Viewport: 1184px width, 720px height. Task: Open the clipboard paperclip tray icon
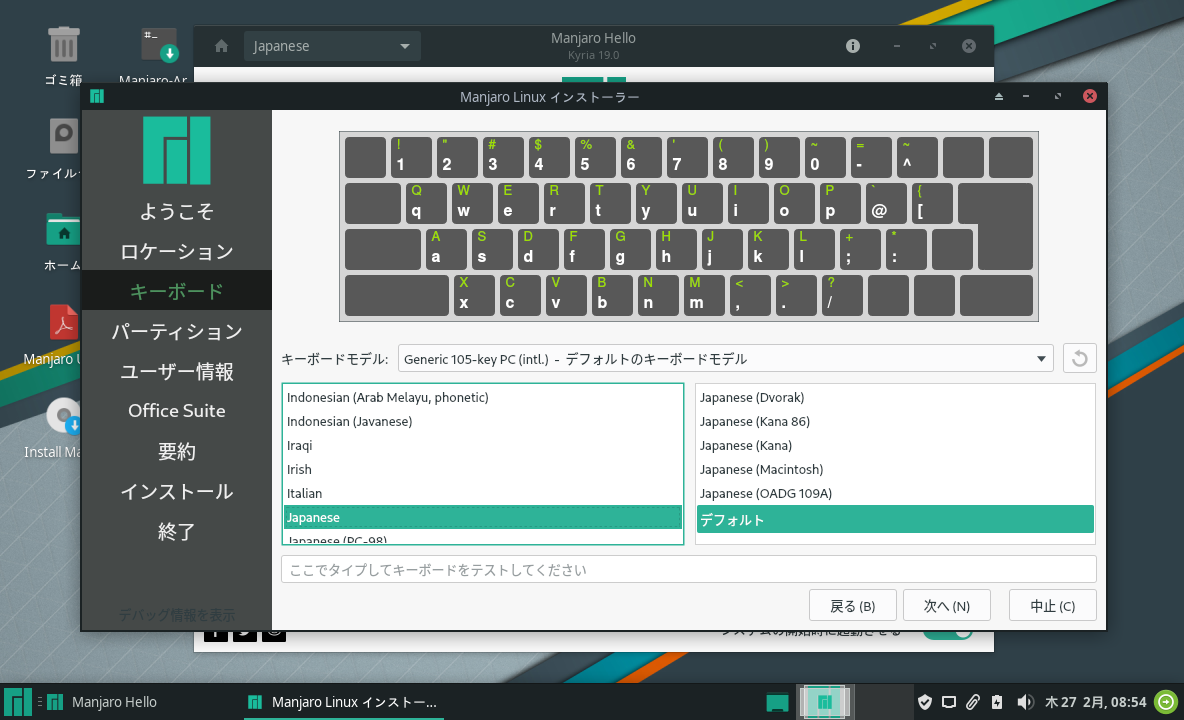[973, 703]
